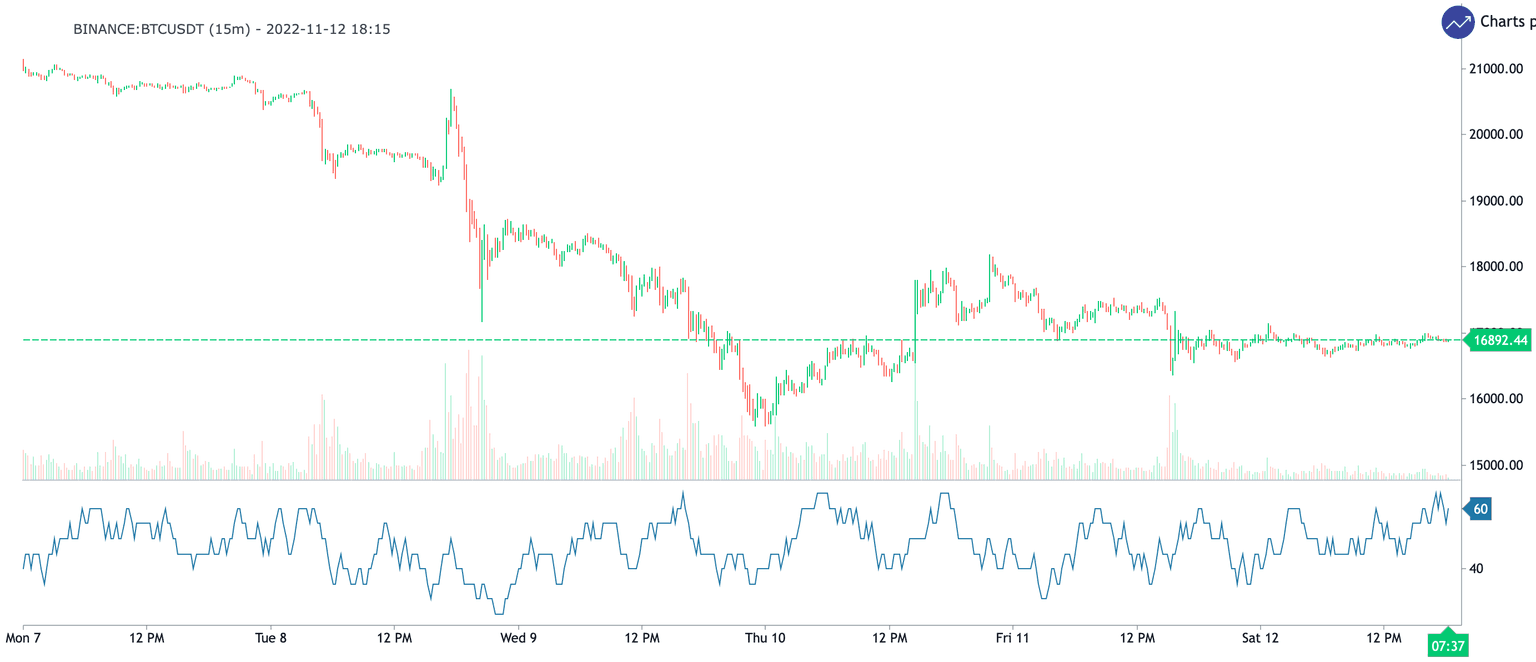Click the 'Charts p' text beside the logo
Image resolution: width=1536 pixels, height=662 pixels.
tap(1506, 22)
